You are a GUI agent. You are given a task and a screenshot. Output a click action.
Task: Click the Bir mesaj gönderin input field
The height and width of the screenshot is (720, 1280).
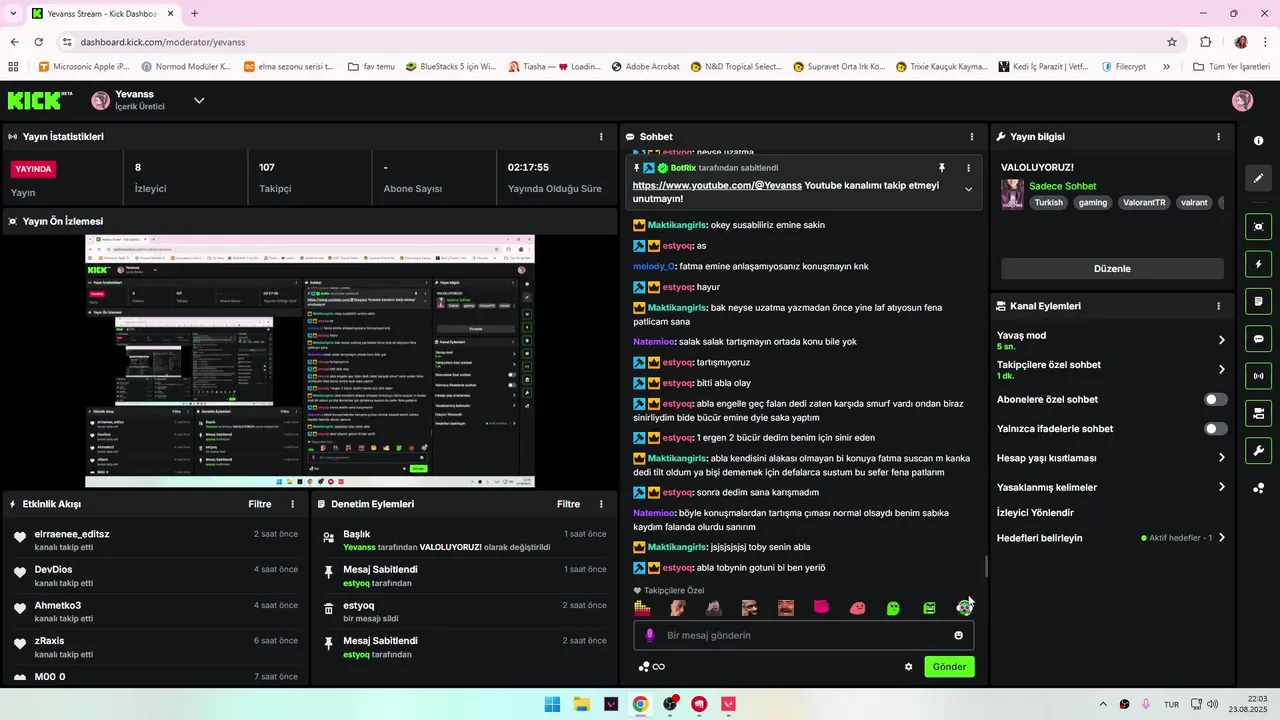pyautogui.click(x=803, y=635)
